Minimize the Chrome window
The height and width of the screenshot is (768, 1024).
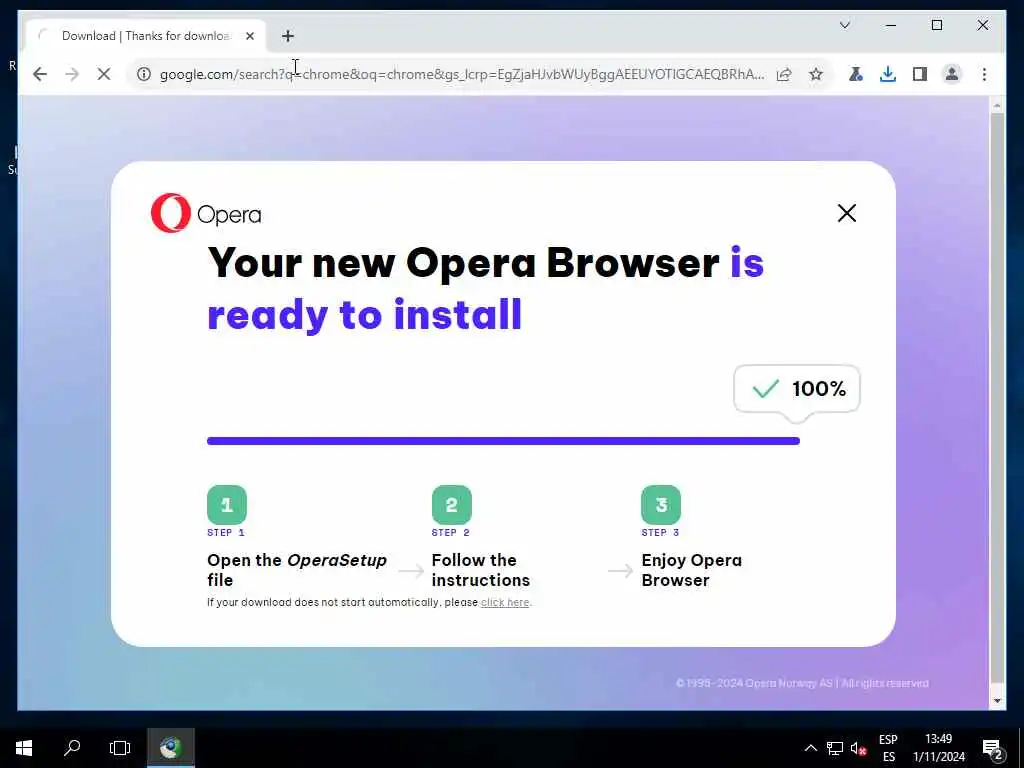[x=891, y=25]
